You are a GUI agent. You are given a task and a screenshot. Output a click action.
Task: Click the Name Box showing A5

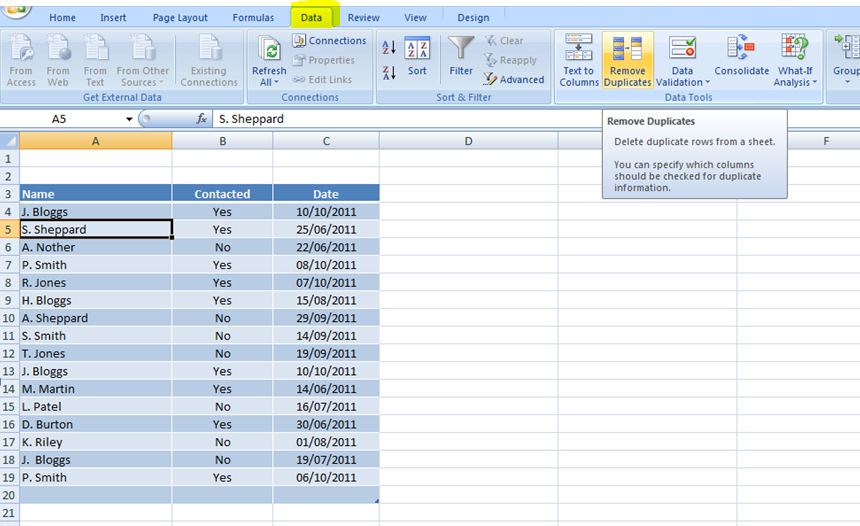(x=59, y=119)
